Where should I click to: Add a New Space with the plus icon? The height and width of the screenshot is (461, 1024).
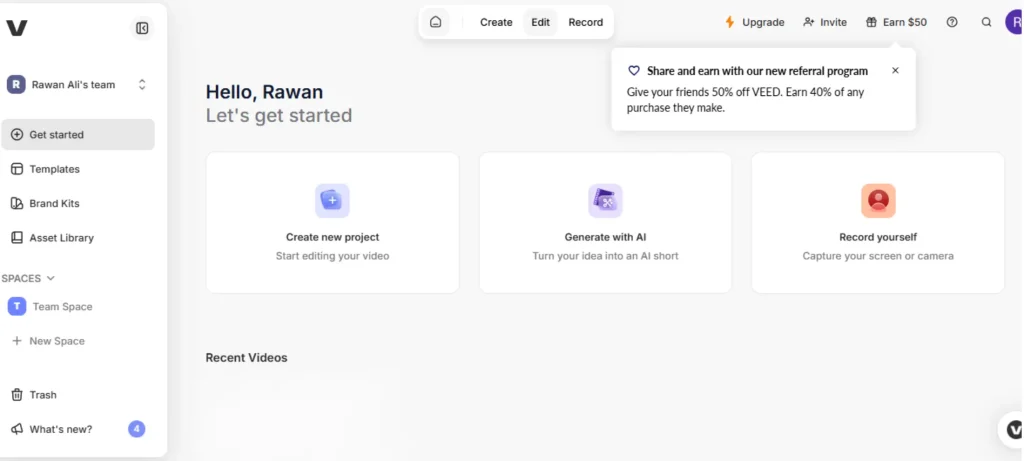coord(17,341)
